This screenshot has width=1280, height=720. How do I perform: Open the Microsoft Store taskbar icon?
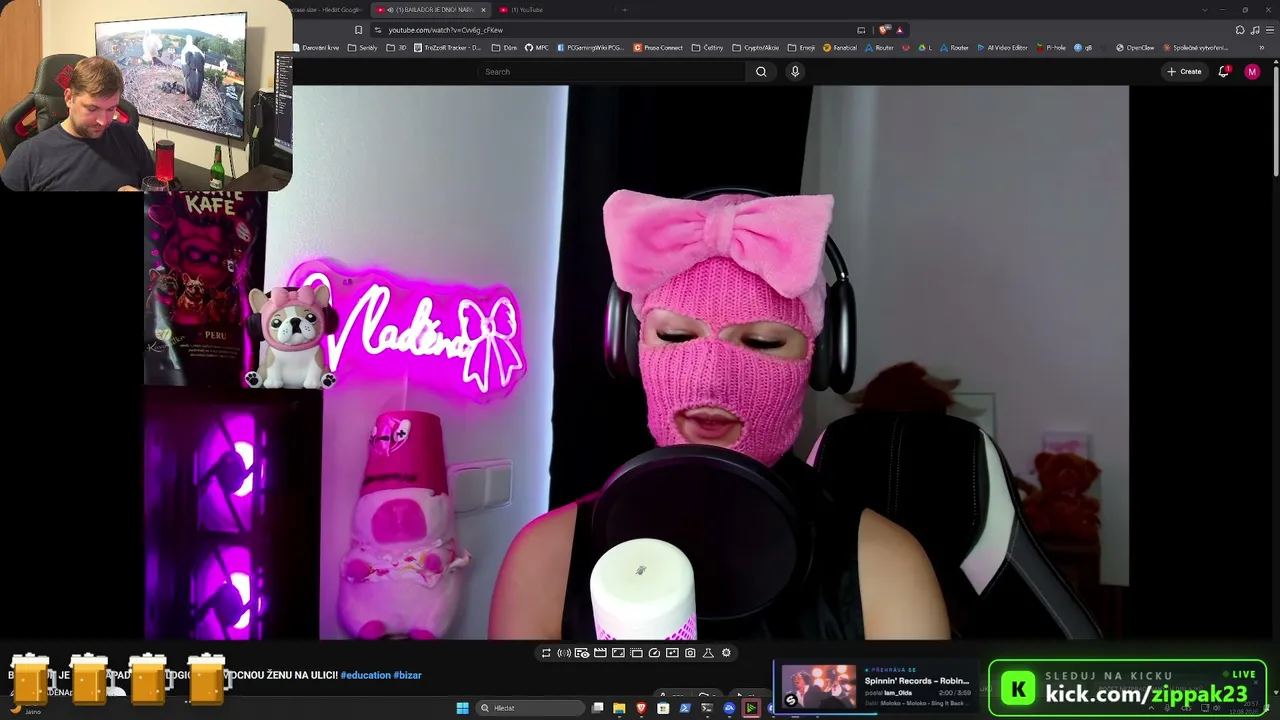pos(663,708)
